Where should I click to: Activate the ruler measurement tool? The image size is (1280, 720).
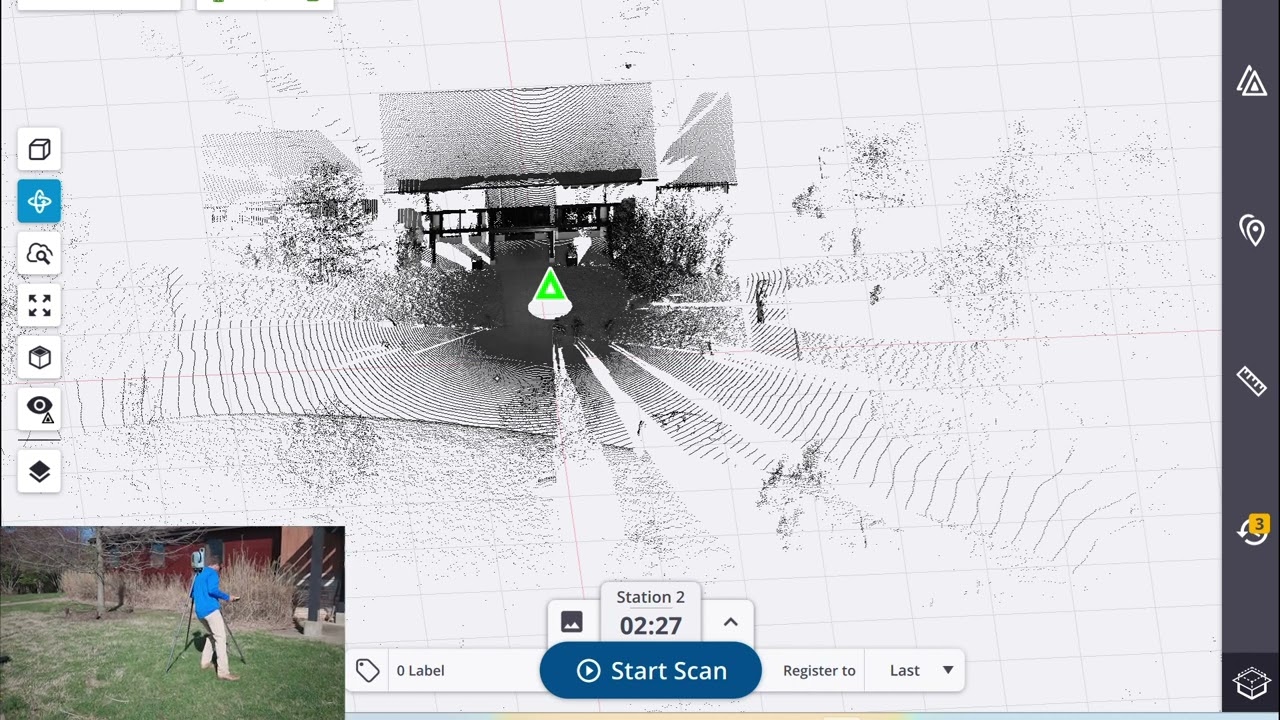click(x=1251, y=380)
